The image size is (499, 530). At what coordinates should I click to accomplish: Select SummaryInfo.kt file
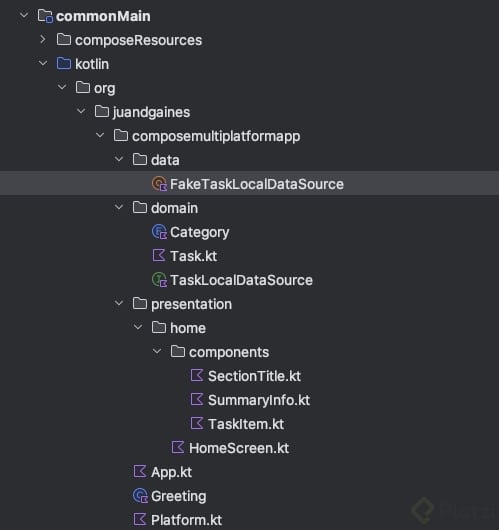tap(250, 400)
